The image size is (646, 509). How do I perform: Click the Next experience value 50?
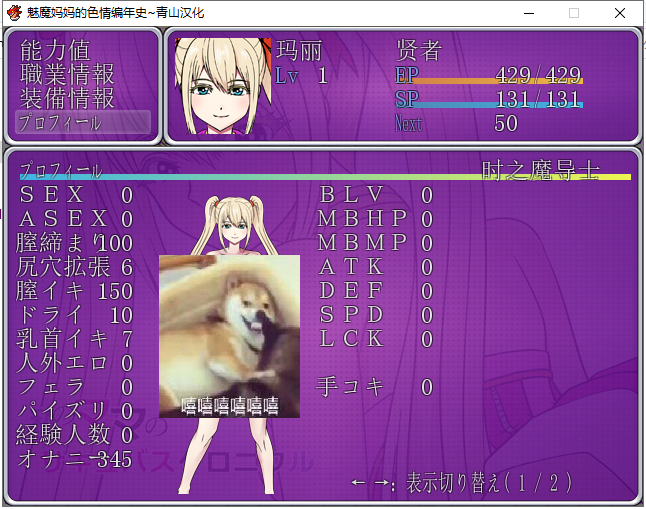tap(506, 123)
